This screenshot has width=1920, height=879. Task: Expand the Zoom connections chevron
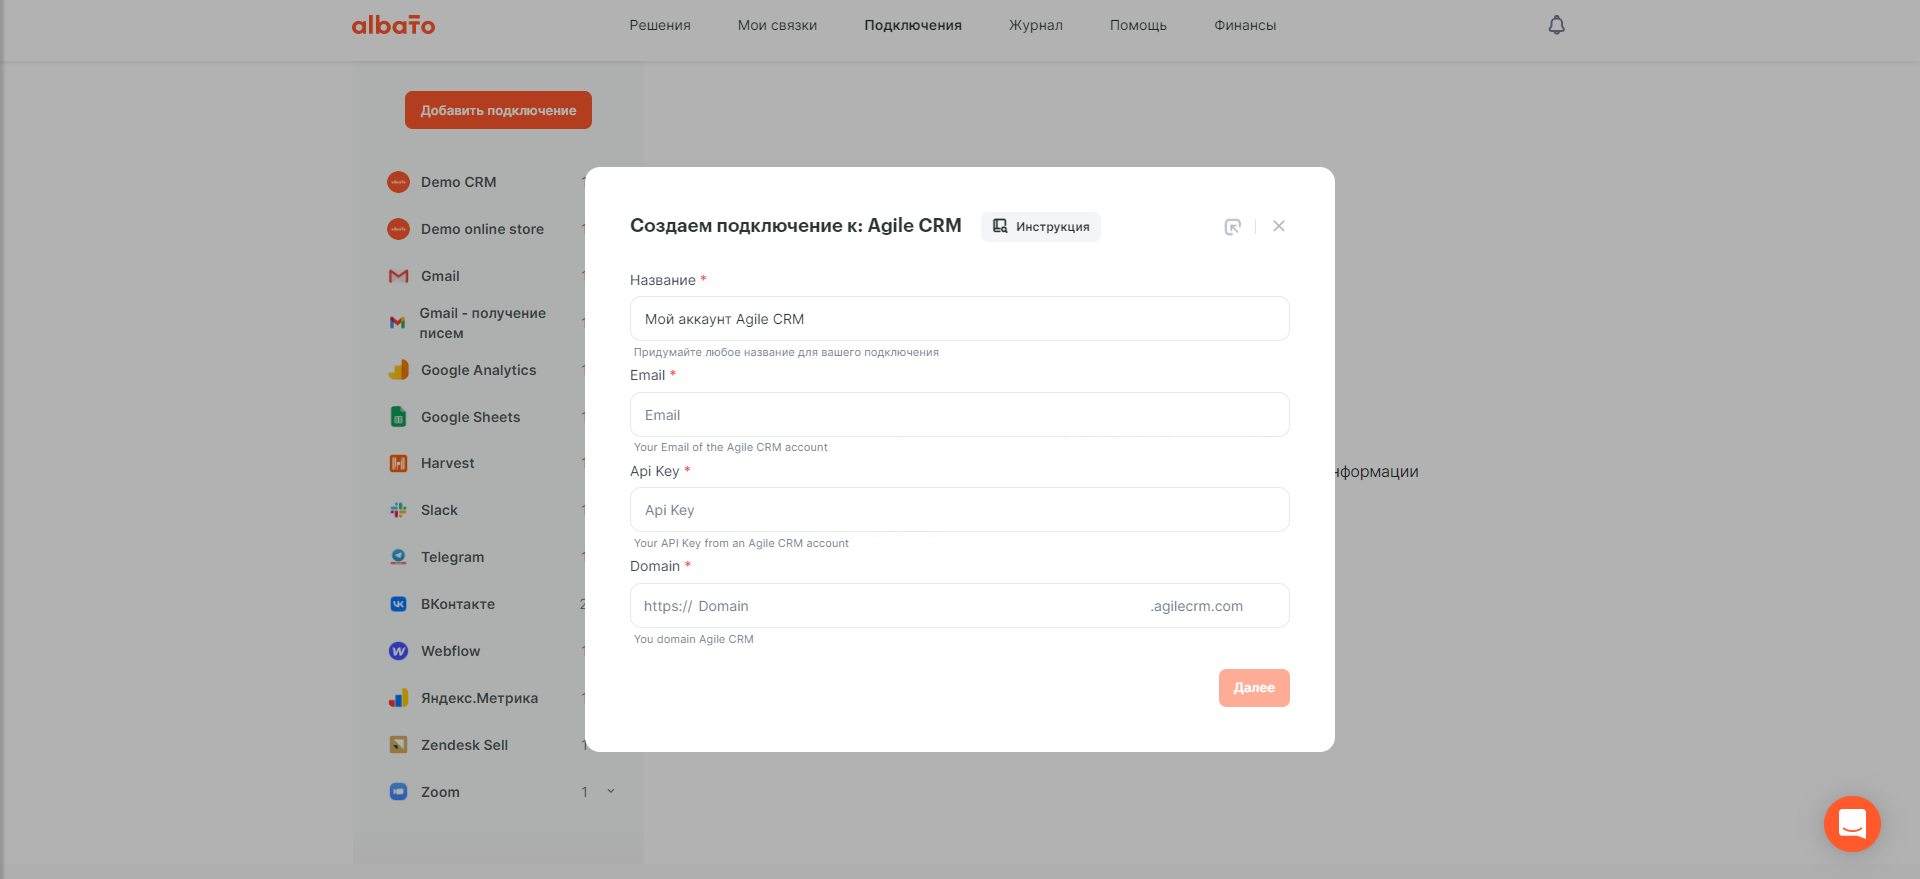click(611, 792)
